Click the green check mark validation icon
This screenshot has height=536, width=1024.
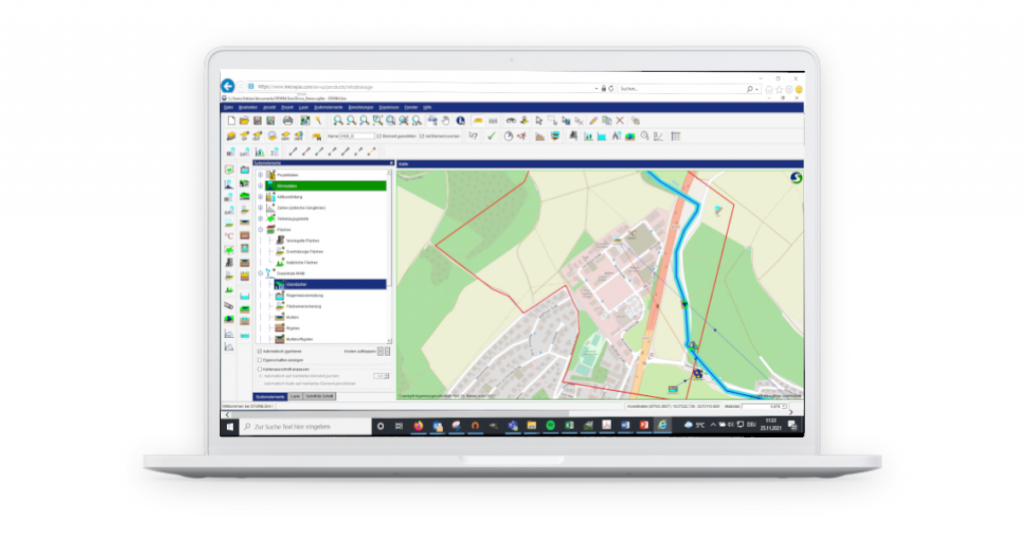click(x=491, y=136)
